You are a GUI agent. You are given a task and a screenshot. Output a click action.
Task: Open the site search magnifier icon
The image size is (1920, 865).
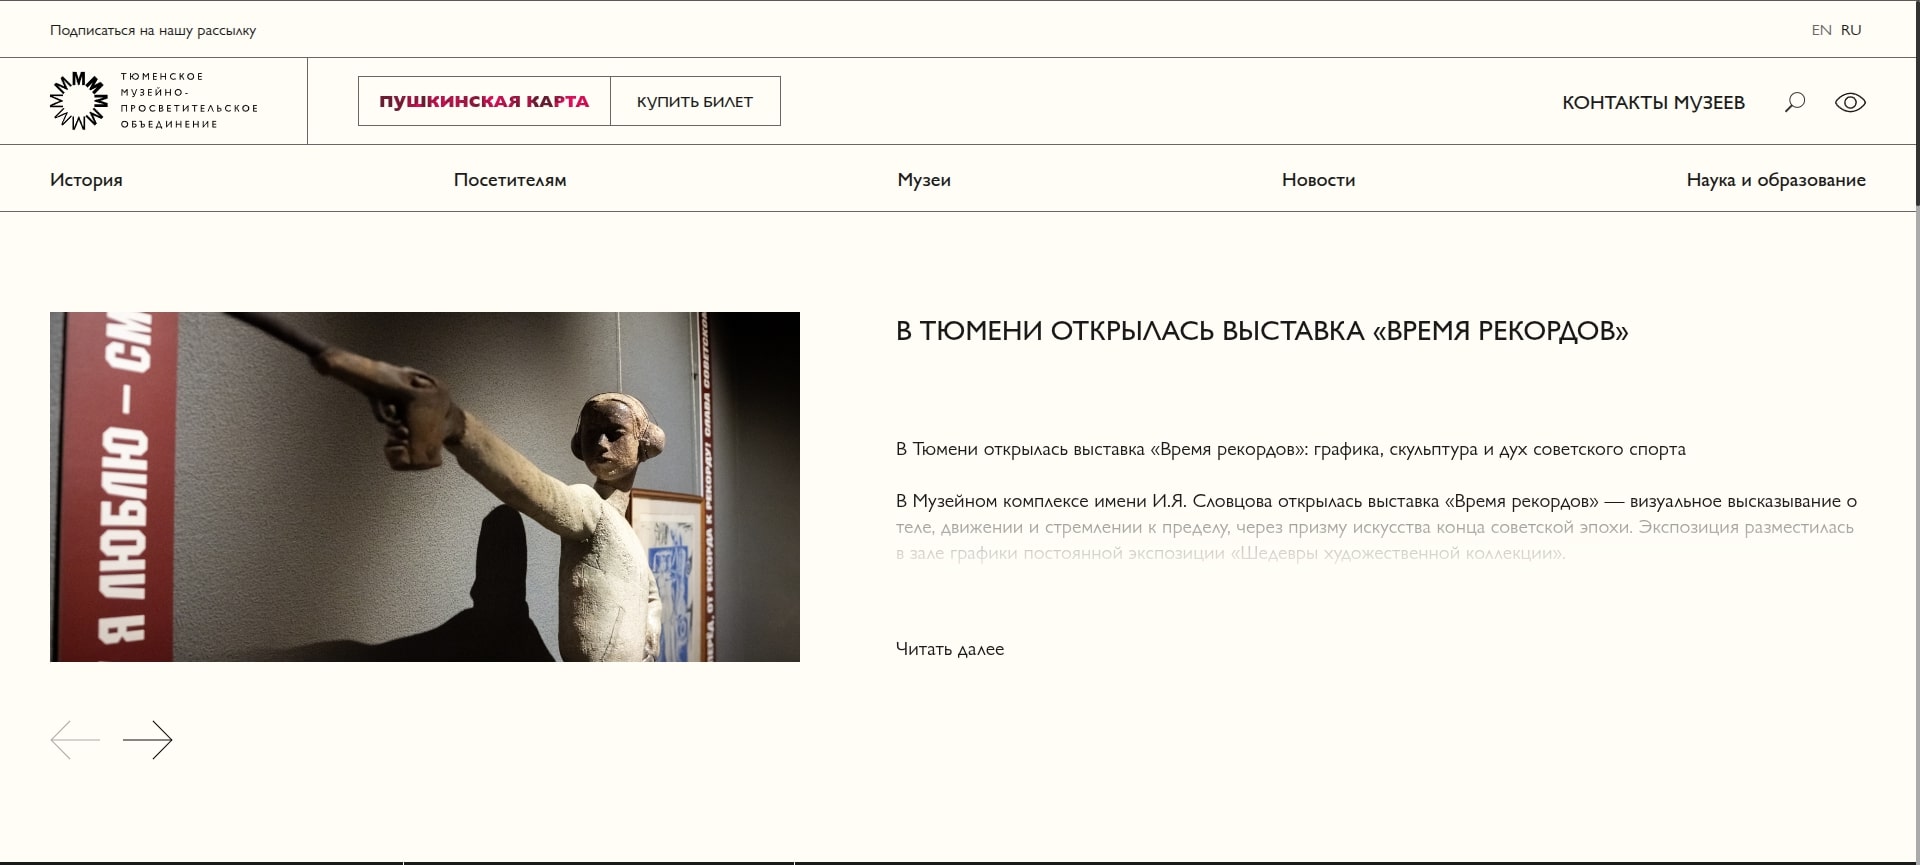1795,102
